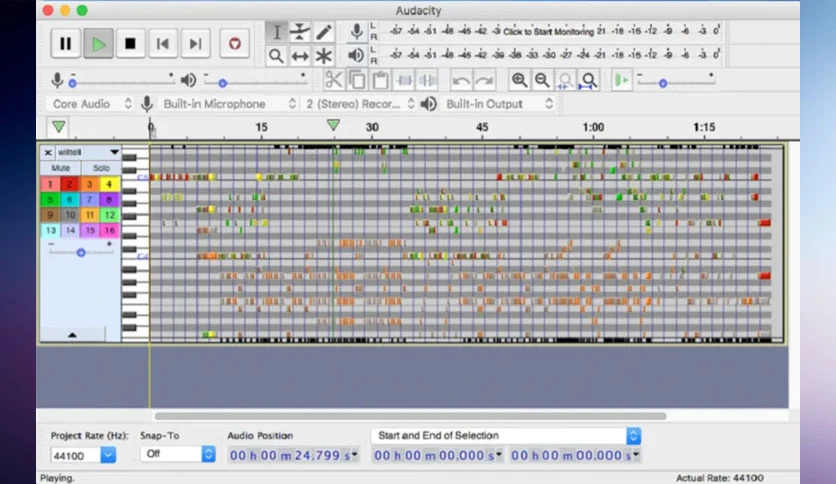Click the Trim audio icon
836x484 pixels.
click(x=404, y=80)
